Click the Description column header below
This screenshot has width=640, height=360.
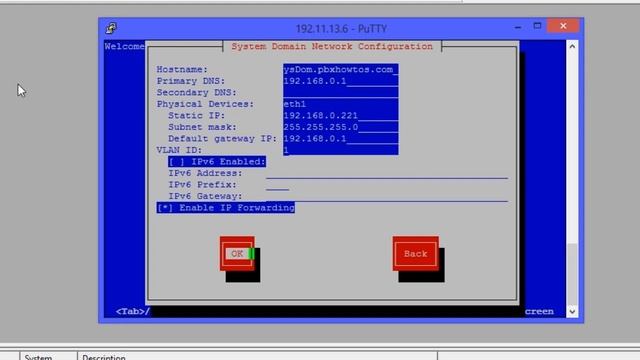[257, 357]
